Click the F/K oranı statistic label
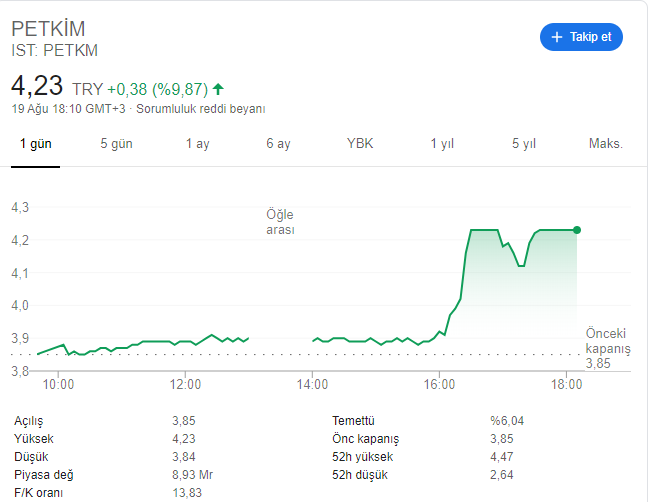Image resolution: width=649 pixels, height=502 pixels. click(40, 493)
